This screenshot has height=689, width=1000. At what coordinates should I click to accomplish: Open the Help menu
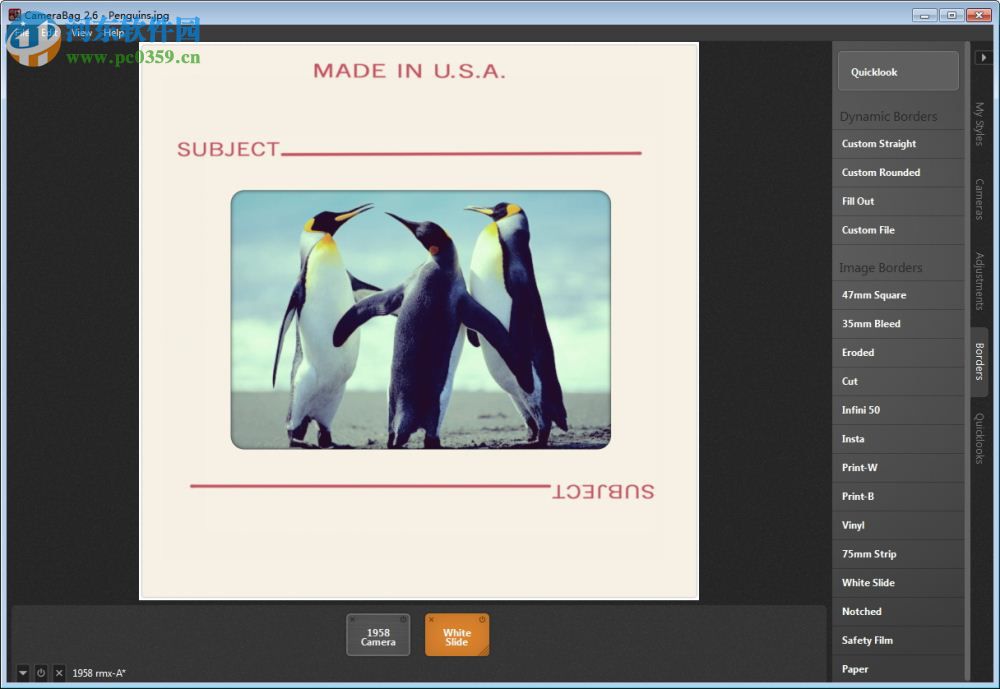point(113,32)
